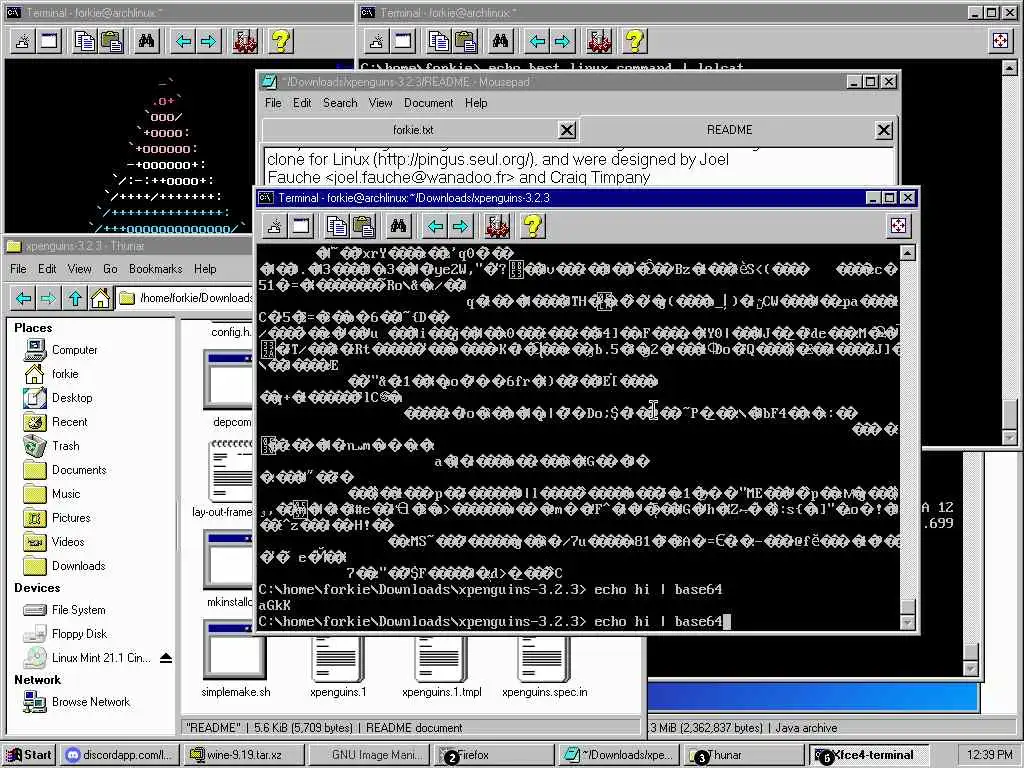Switch to the forkie.txt tab in Mousepad

coord(413,130)
